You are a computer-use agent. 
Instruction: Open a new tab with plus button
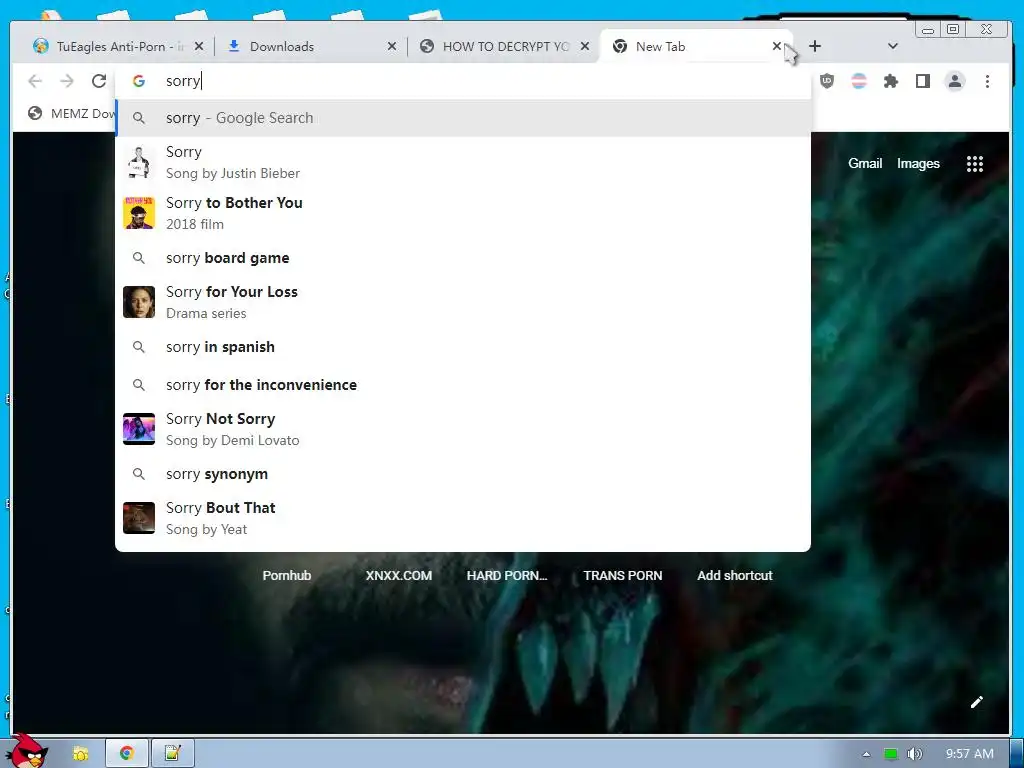[814, 46]
